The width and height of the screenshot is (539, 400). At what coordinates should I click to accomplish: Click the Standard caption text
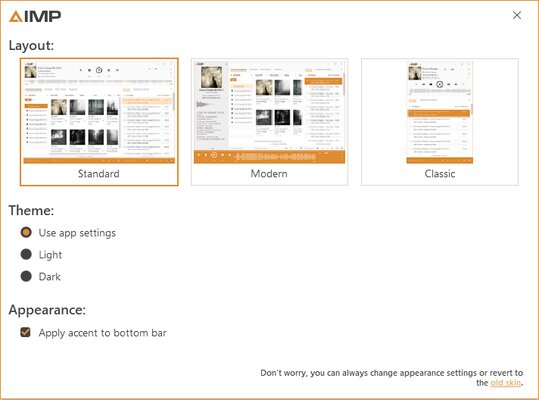[x=99, y=174]
